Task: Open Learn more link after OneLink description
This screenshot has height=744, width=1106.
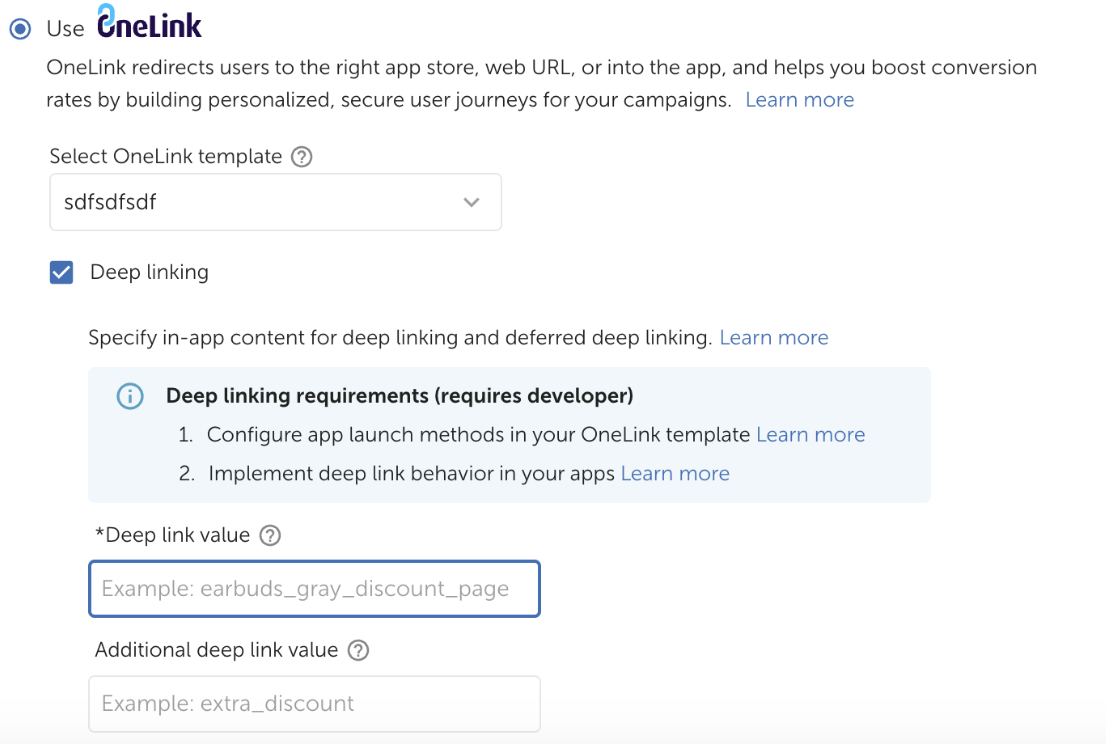Action: pyautogui.click(x=799, y=100)
